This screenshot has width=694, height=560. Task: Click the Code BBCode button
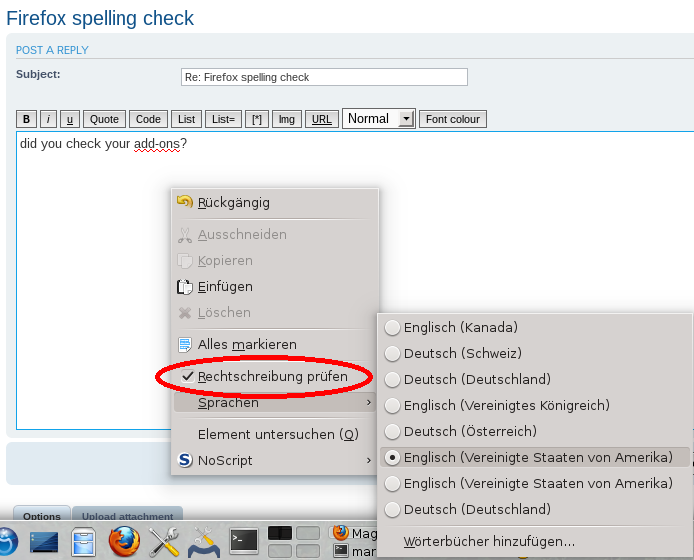pos(148,119)
